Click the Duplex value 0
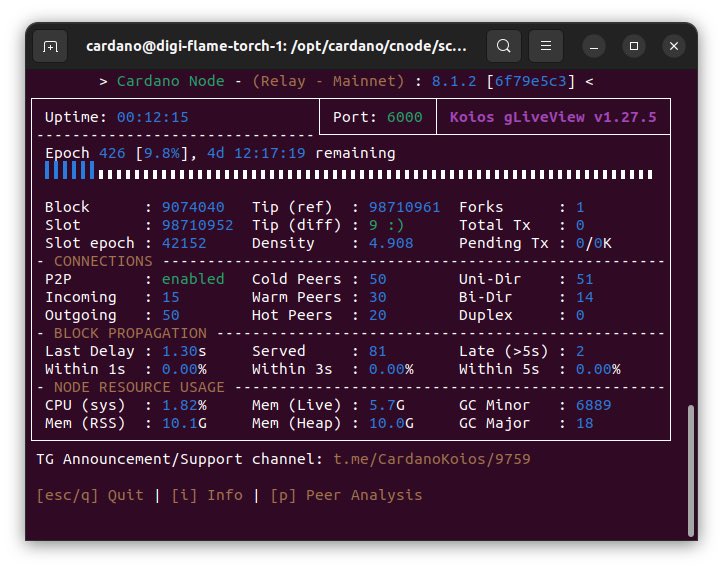 [580, 315]
